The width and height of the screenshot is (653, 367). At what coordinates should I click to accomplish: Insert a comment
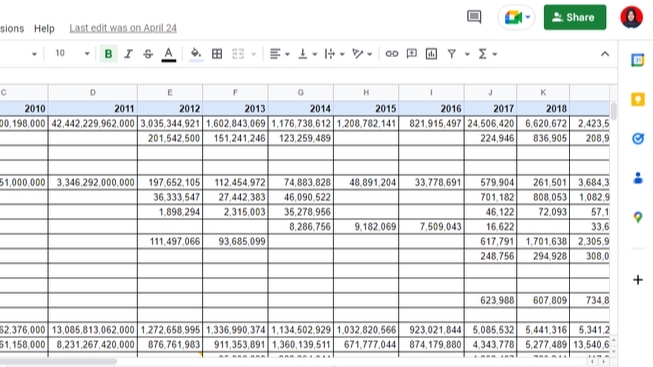click(x=411, y=54)
